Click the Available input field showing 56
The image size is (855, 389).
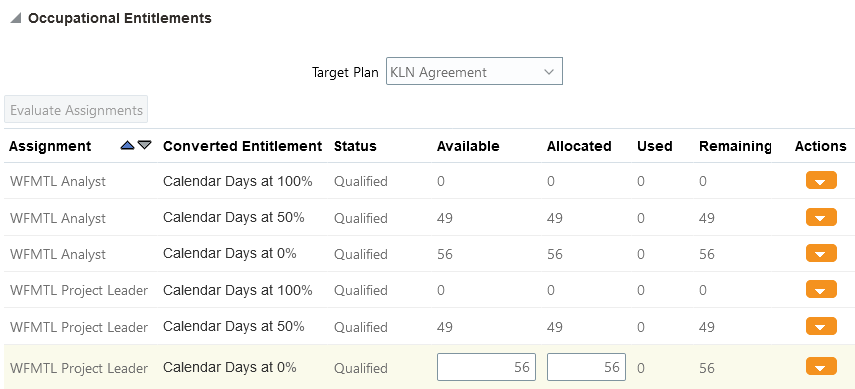pyautogui.click(x=486, y=367)
